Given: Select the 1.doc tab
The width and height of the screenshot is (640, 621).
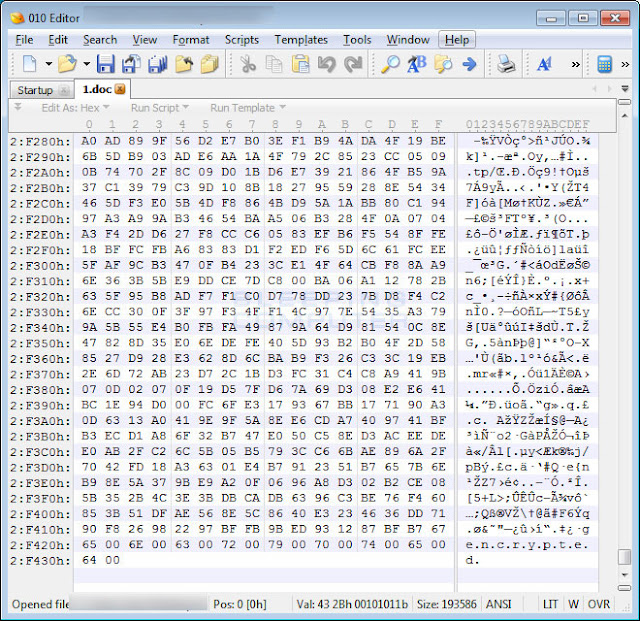Looking at the screenshot, I should click(97, 89).
